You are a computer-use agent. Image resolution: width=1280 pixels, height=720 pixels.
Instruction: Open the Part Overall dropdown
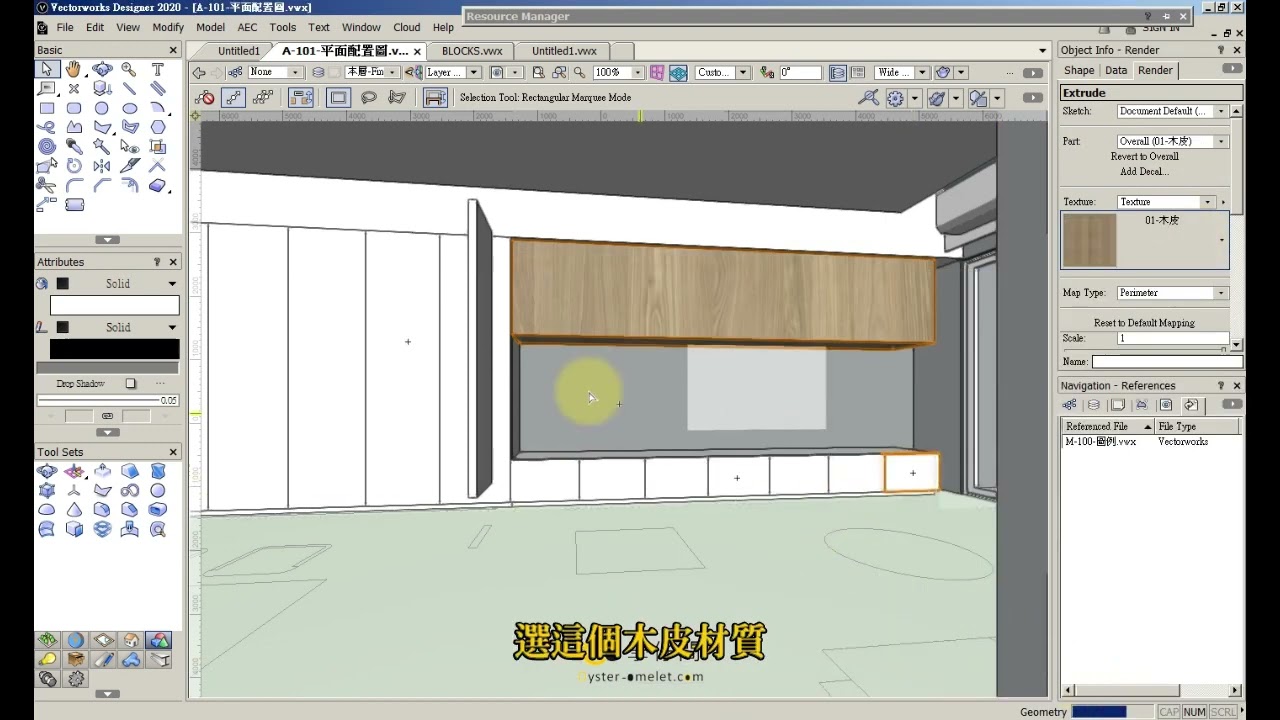point(1172,141)
